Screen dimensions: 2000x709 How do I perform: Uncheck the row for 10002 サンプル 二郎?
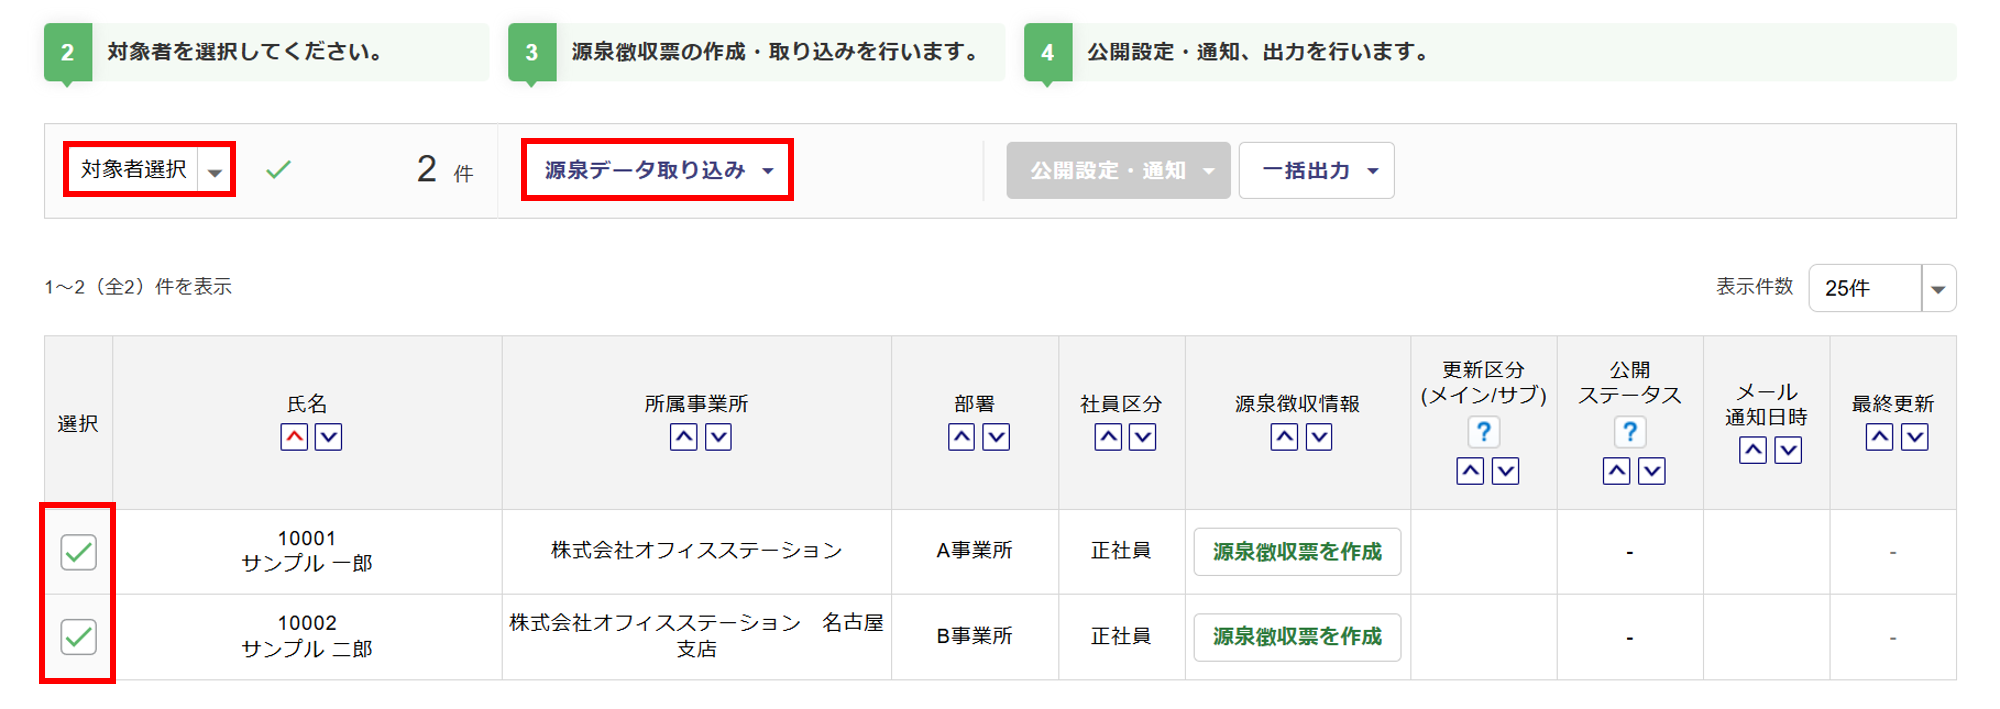78,637
